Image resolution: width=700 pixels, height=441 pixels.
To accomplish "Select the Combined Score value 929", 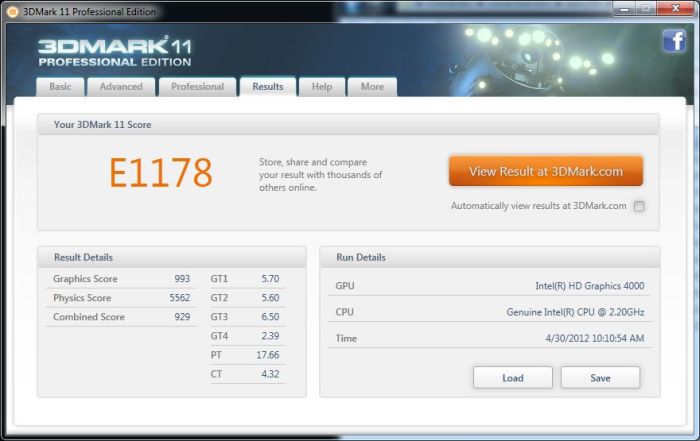I will click(182, 317).
